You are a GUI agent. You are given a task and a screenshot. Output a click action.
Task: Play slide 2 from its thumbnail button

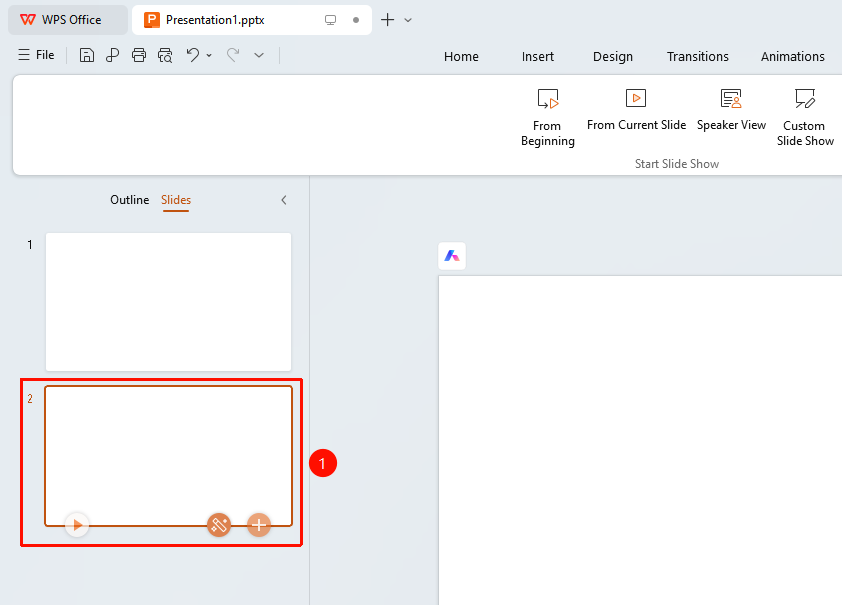coord(77,524)
